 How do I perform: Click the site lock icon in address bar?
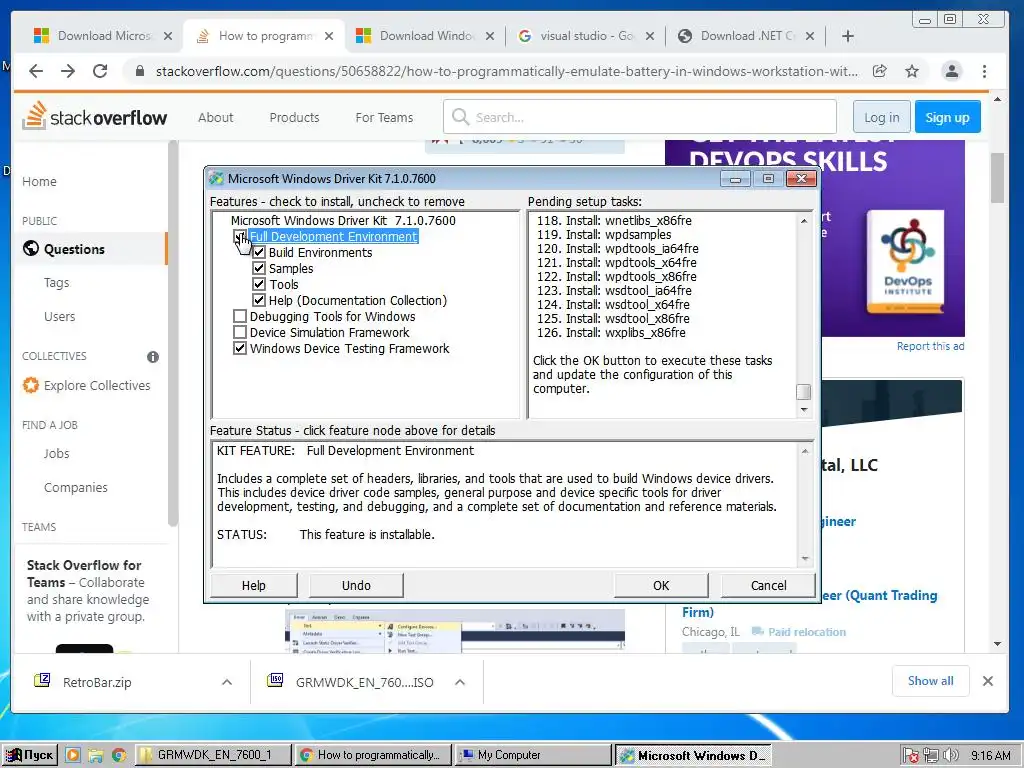139,71
